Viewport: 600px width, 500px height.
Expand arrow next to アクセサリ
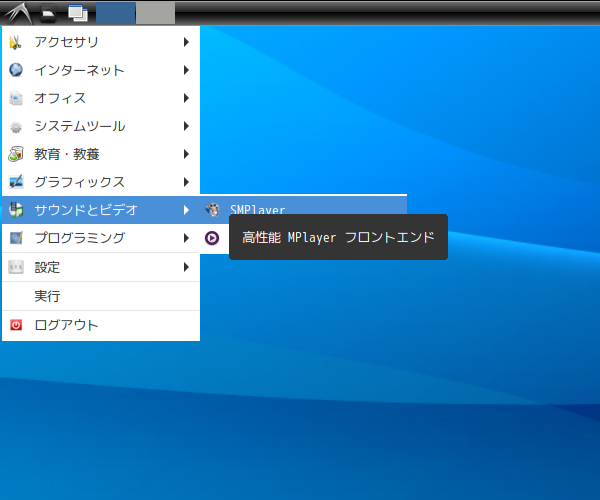186,42
